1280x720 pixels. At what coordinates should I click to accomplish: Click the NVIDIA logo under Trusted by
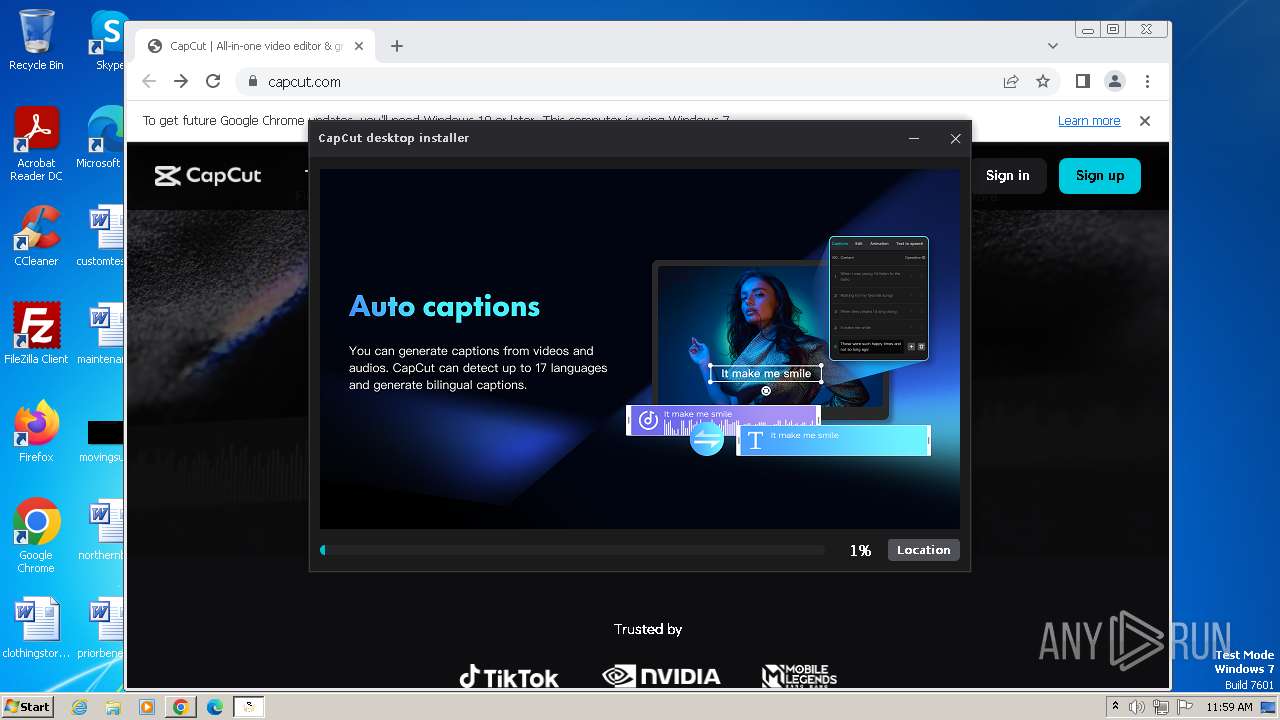(x=661, y=677)
